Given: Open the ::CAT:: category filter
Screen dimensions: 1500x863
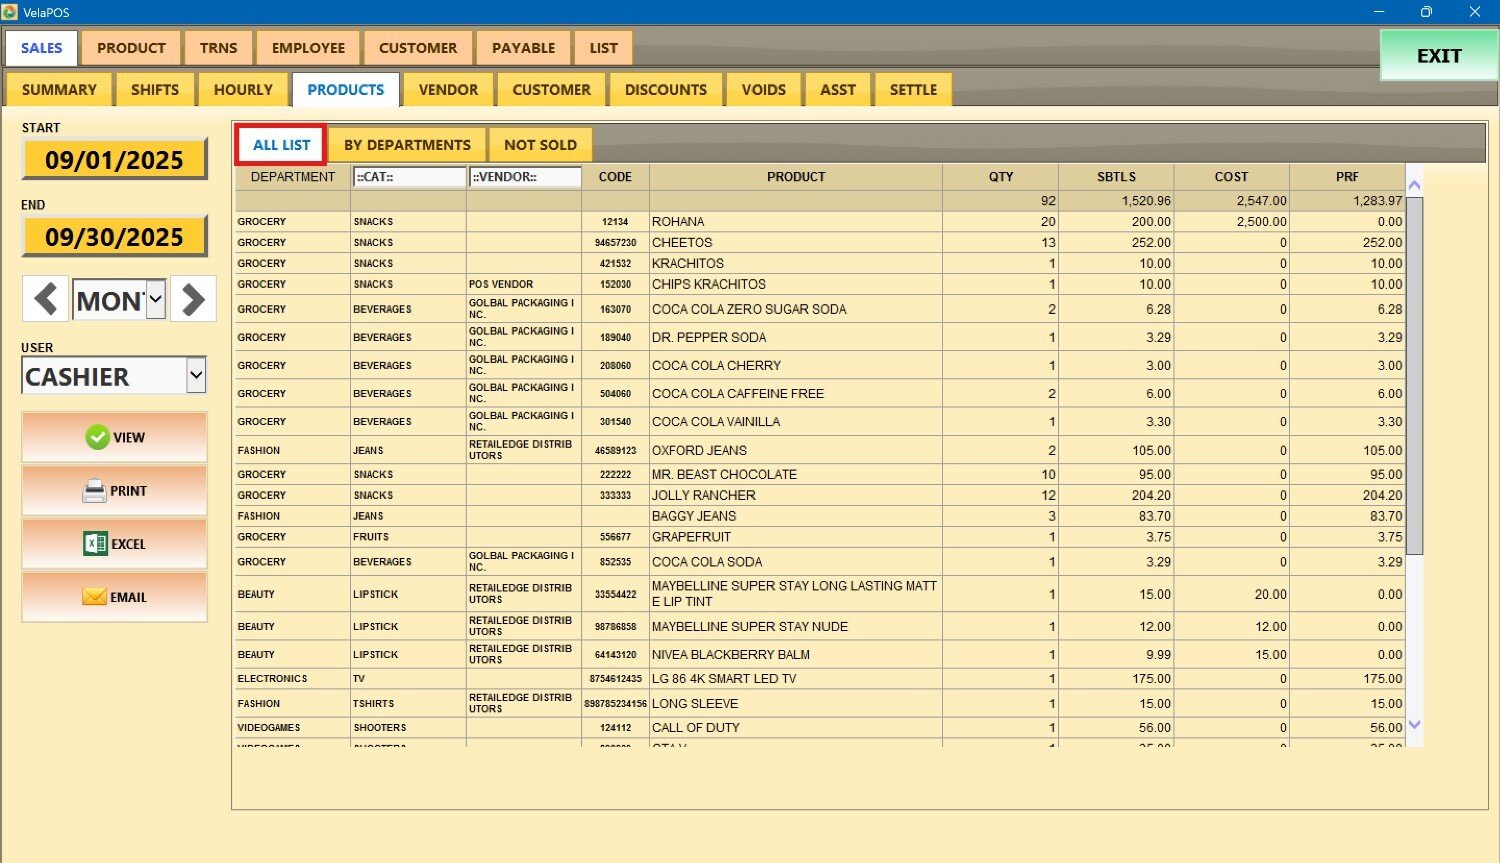Looking at the screenshot, I should [x=408, y=177].
